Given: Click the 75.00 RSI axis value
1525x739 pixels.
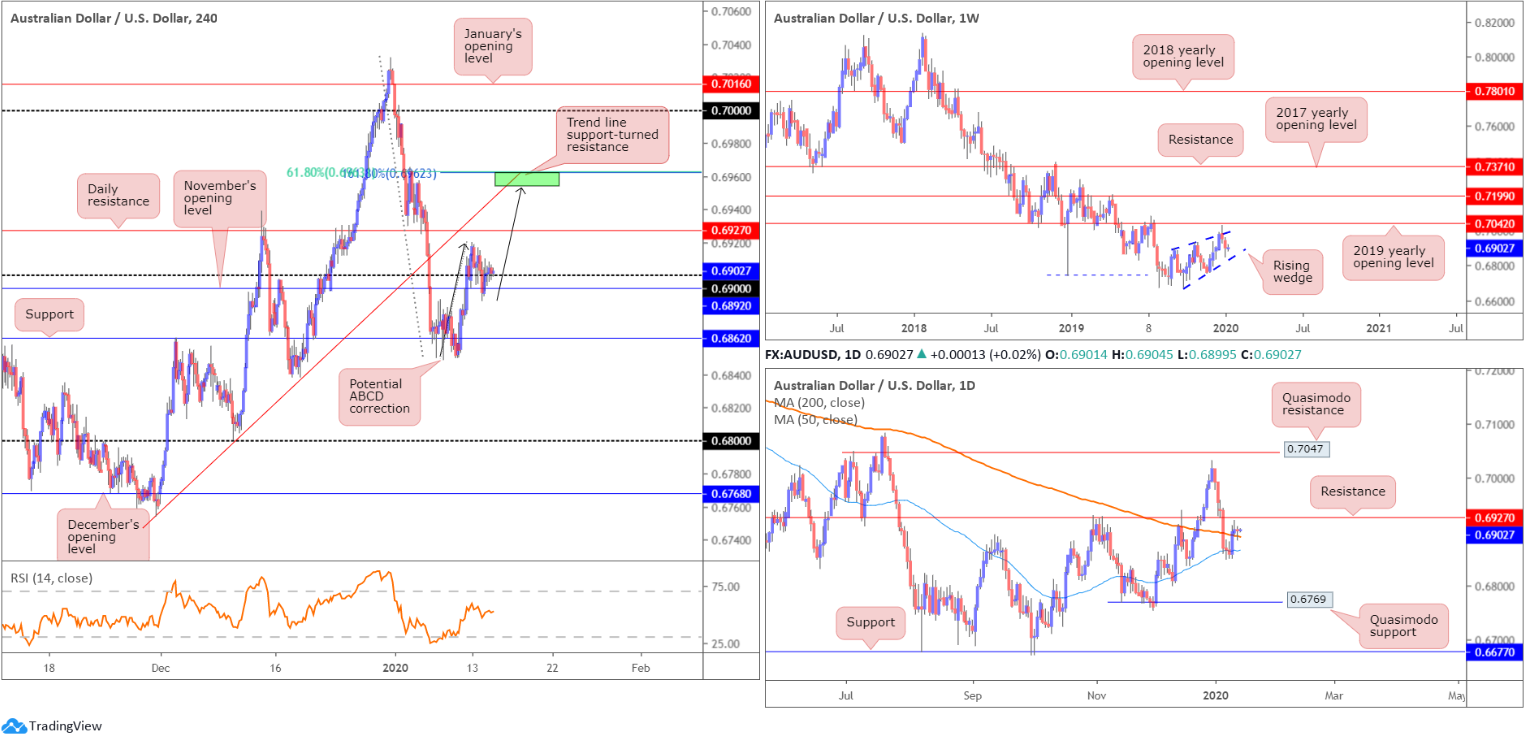Looking at the screenshot, I should 723,586.
